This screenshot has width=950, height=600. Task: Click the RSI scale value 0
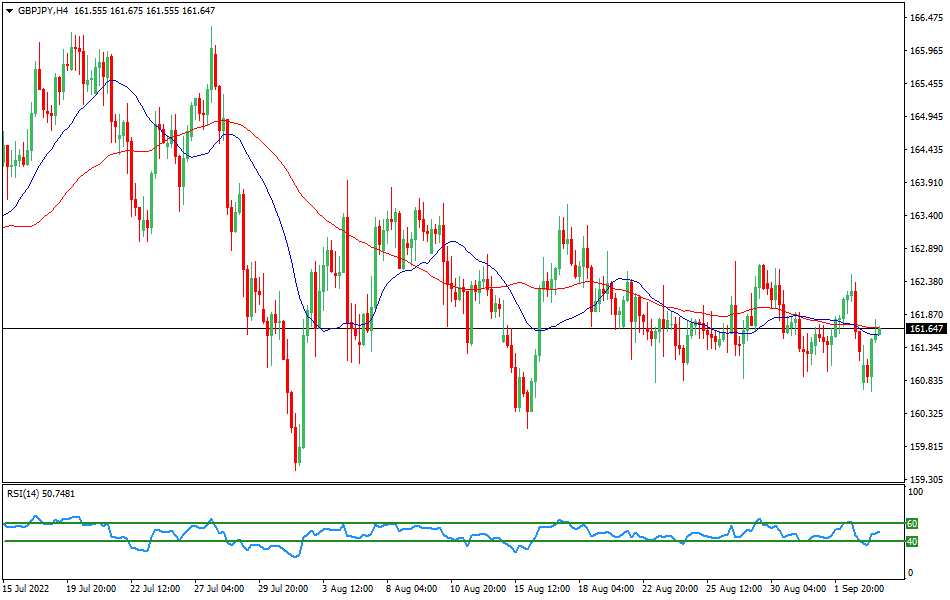click(x=909, y=572)
